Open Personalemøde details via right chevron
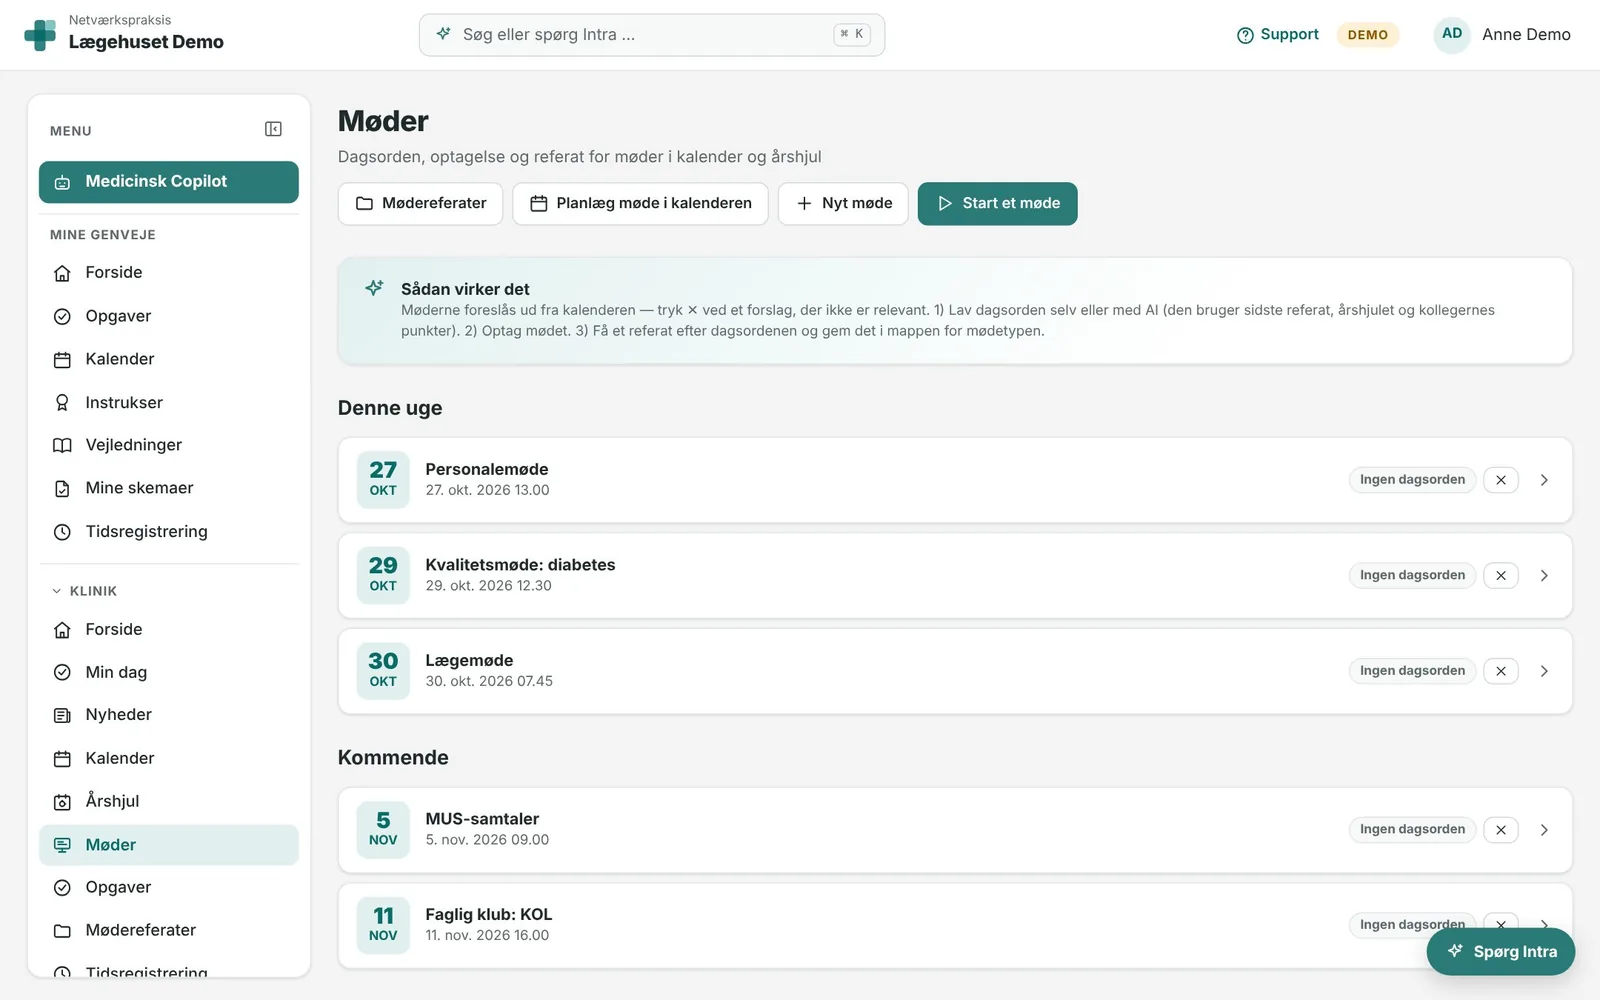The height and width of the screenshot is (1000, 1600). pos(1544,480)
